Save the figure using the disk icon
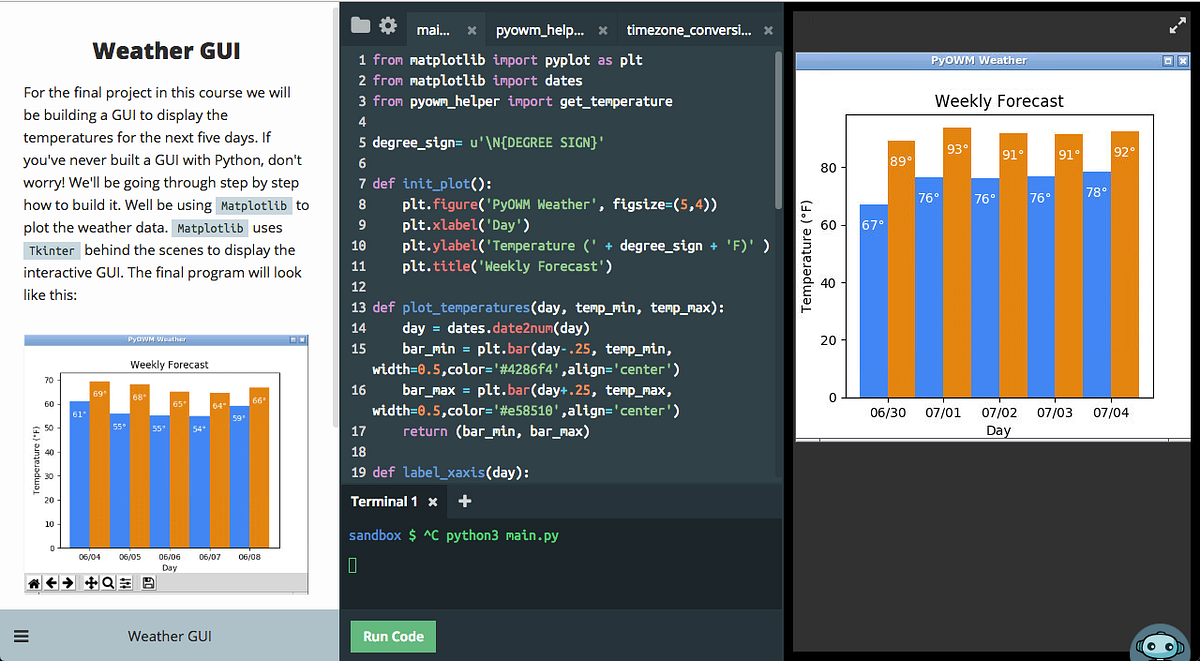Screen dimensions: 1200x661 pyautogui.click(x=148, y=582)
